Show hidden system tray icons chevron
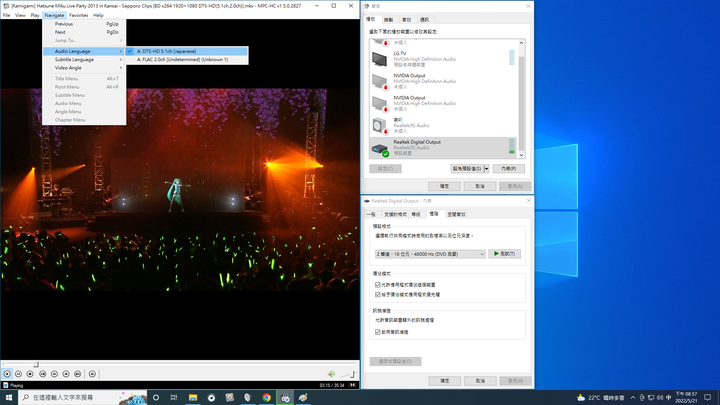The height and width of the screenshot is (405, 720). (x=633, y=398)
